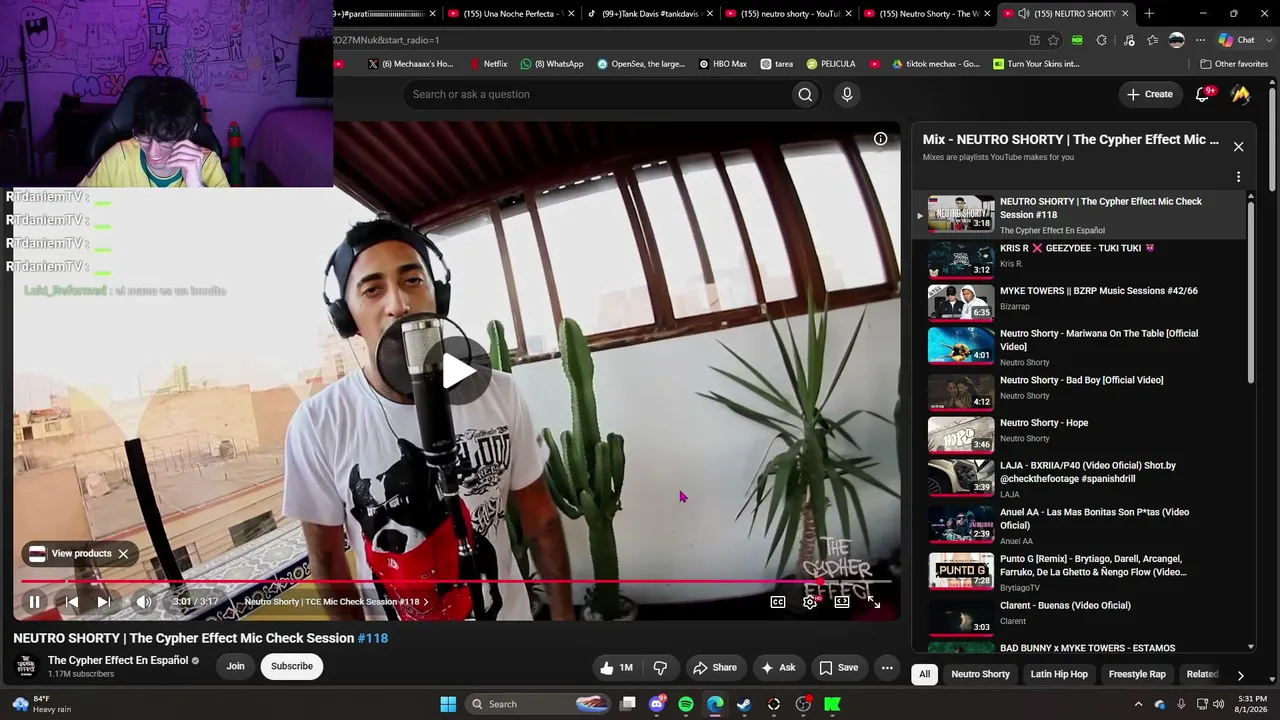
Task: Share this video
Action: coord(715,668)
